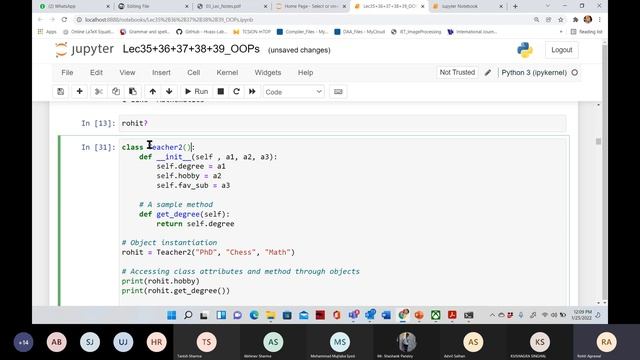Open the +14 more participants bubble
This screenshot has height=360, width=640.
(x=24, y=342)
